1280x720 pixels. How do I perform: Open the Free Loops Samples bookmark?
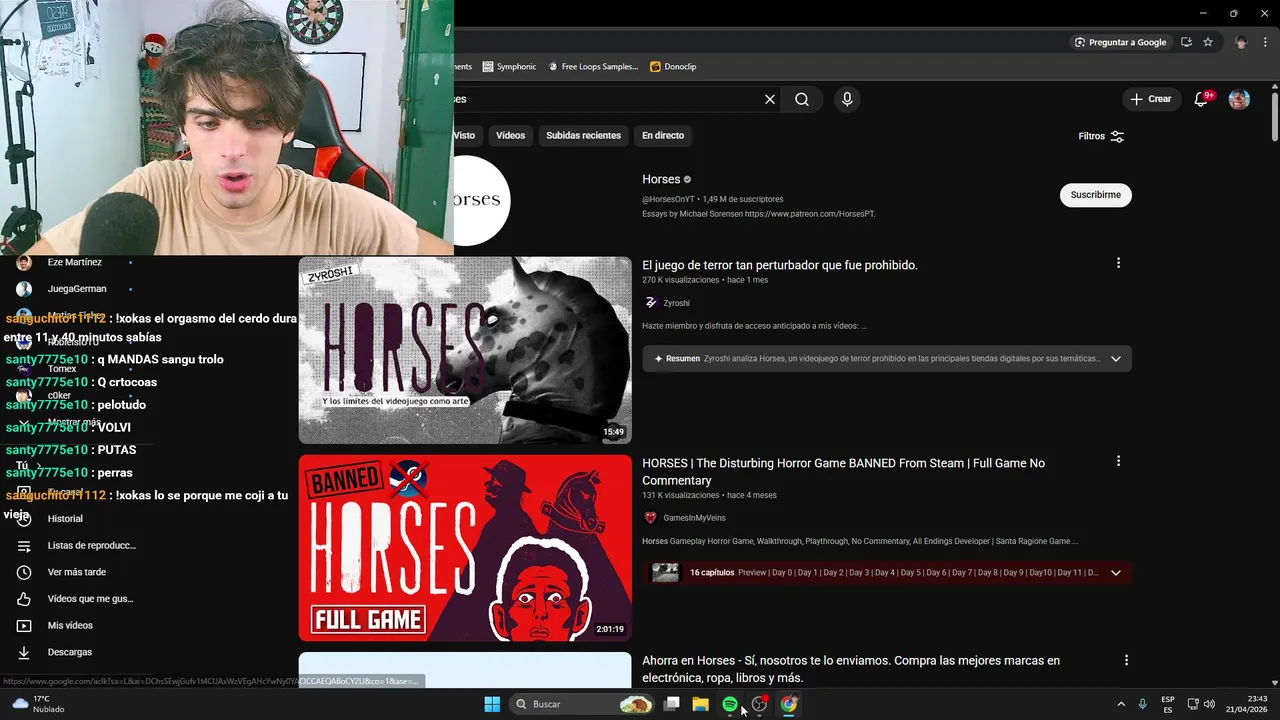click(592, 67)
